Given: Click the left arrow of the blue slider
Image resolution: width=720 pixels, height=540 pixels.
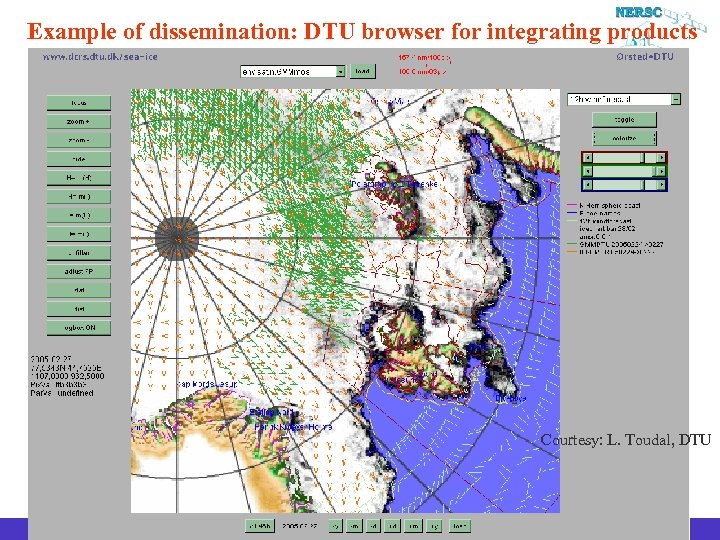Looking at the screenshot, I should click(588, 185).
